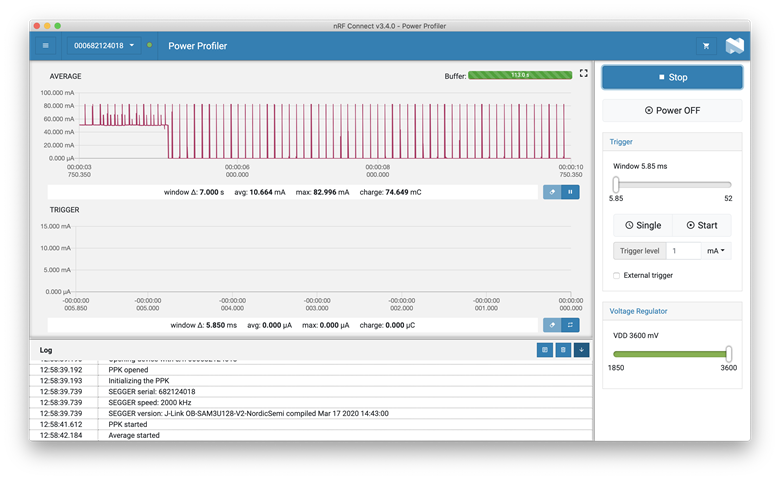Clear the trigger chart selection with eraser

(x=552, y=325)
